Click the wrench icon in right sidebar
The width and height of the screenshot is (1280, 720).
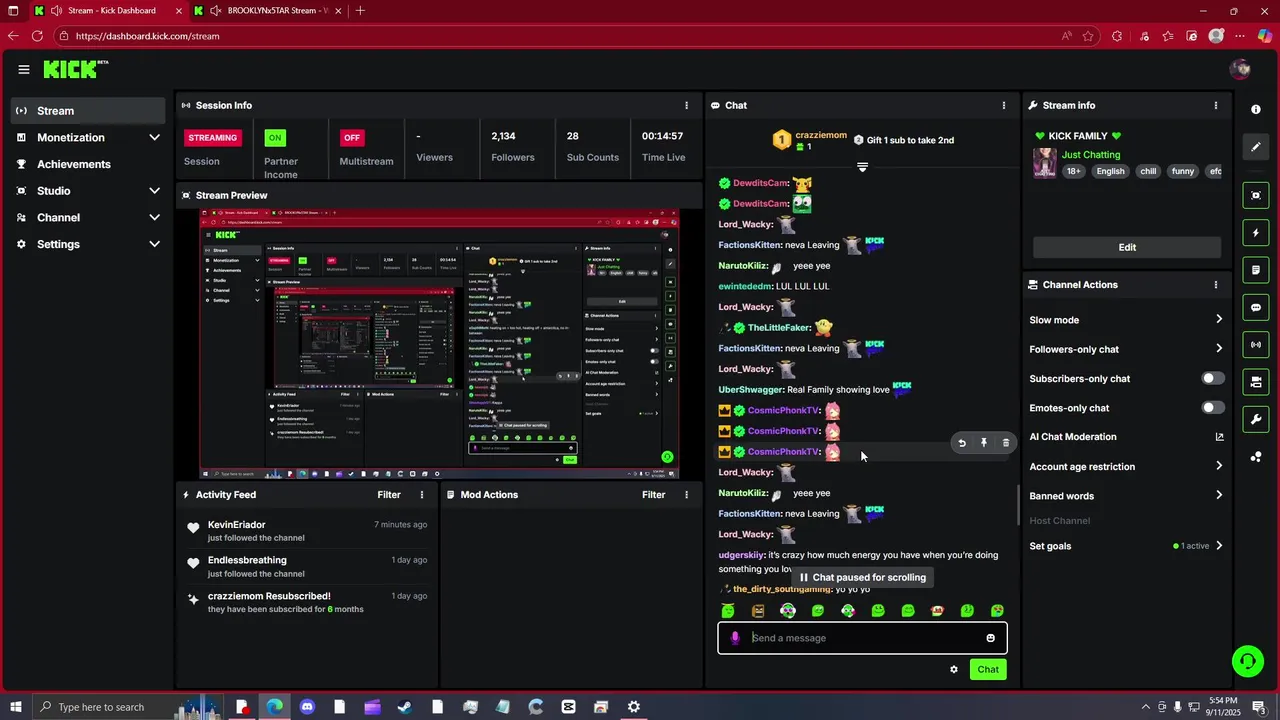(1256, 419)
